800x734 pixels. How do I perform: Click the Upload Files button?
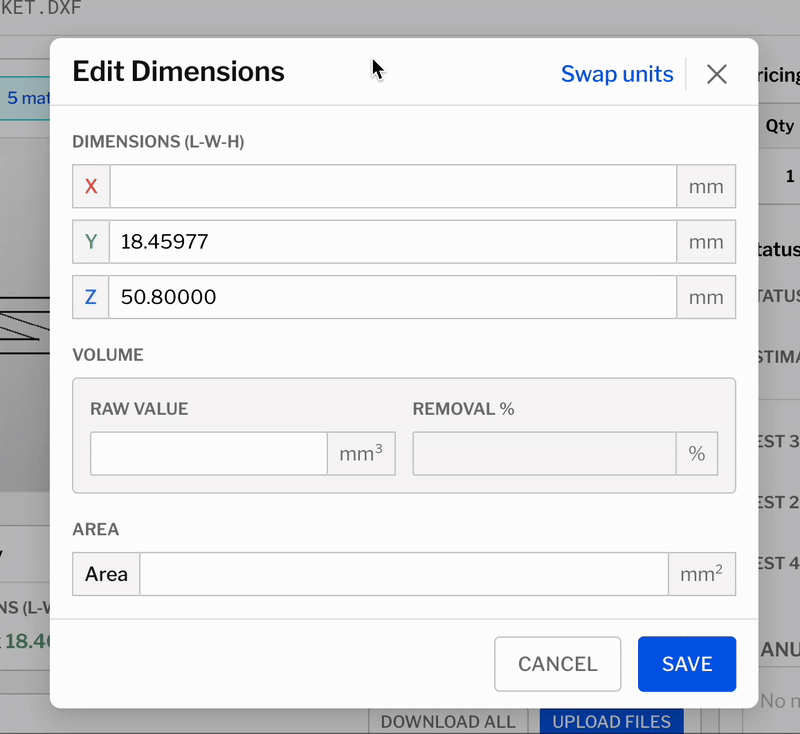pyautogui.click(x=611, y=721)
